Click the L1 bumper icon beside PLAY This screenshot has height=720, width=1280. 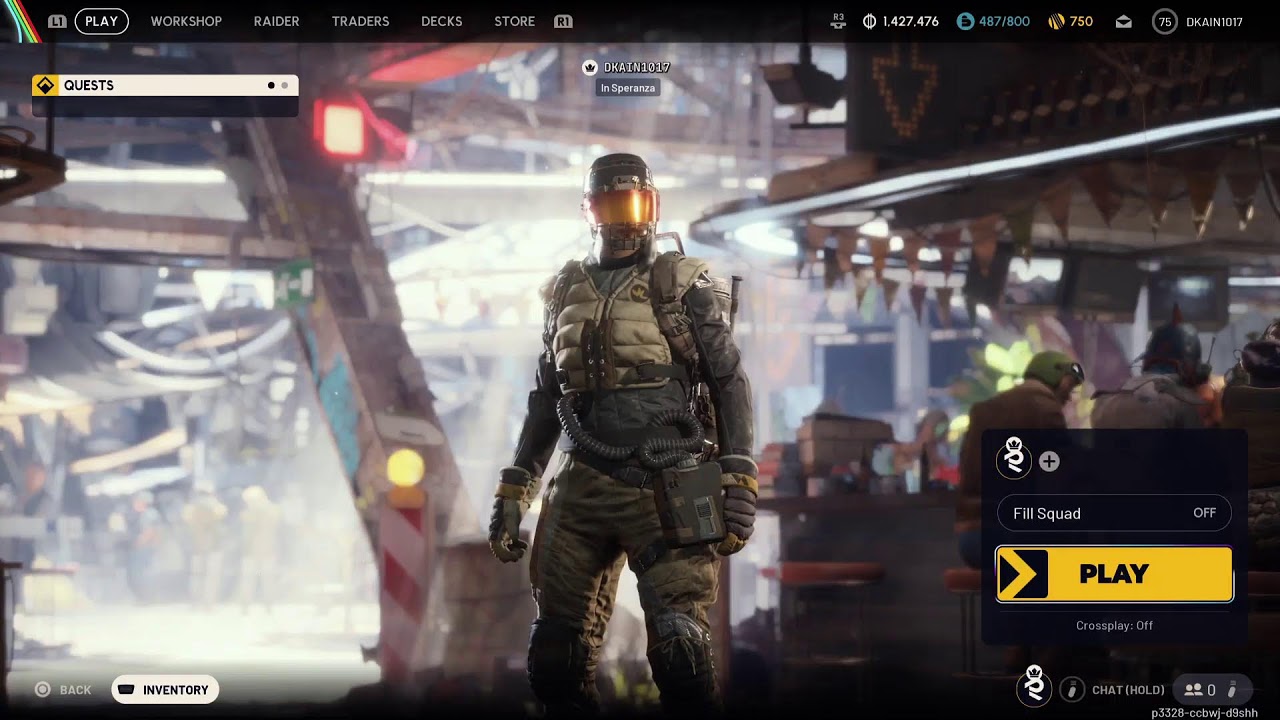57,21
